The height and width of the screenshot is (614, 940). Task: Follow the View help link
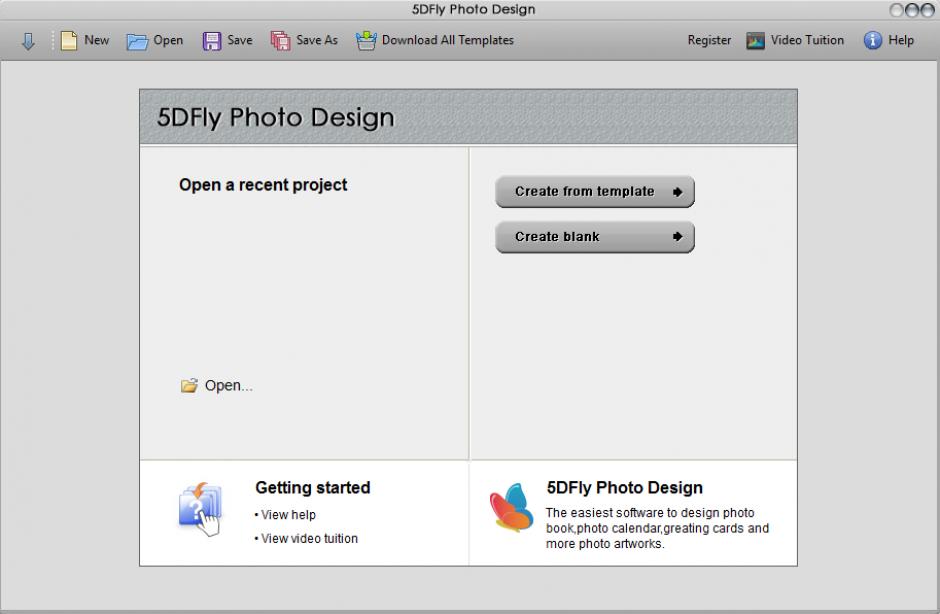pyautogui.click(x=288, y=515)
